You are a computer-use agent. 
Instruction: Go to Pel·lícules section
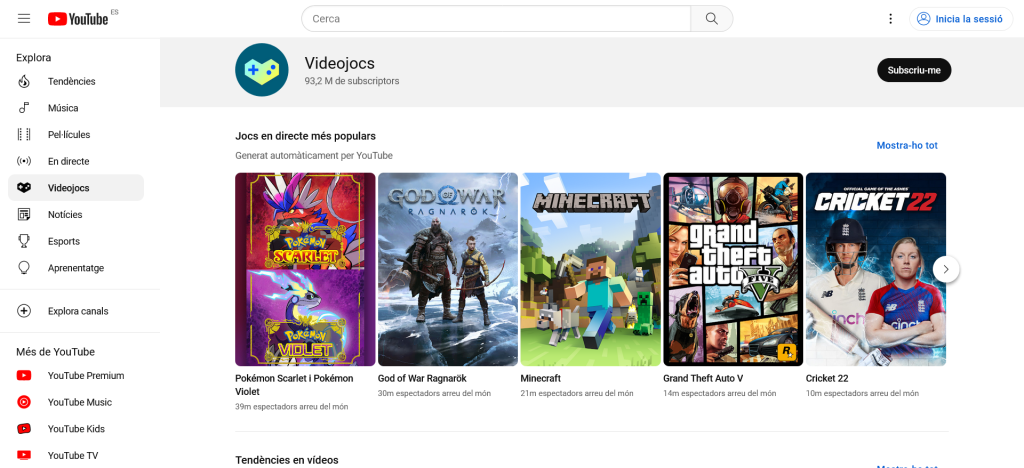69,135
